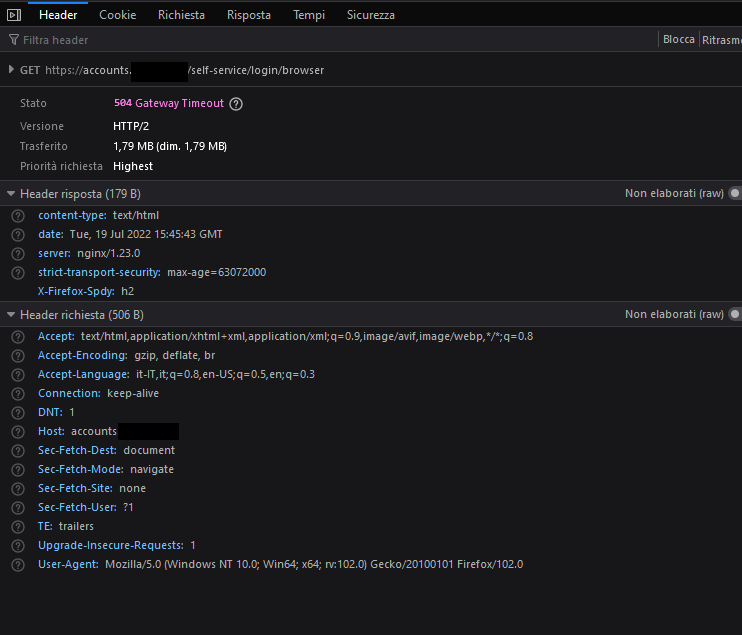Click the gzip, deflate, br value
This screenshot has height=635, width=742.
[175, 355]
